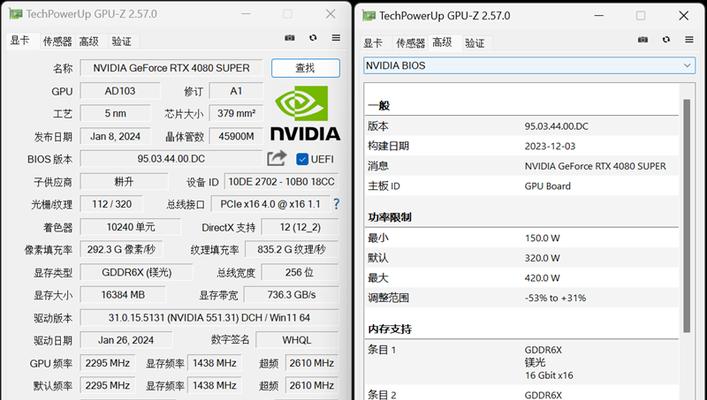Click the texture fillrate field 835.2 G
This screenshot has height=400, width=707.
pos(292,249)
